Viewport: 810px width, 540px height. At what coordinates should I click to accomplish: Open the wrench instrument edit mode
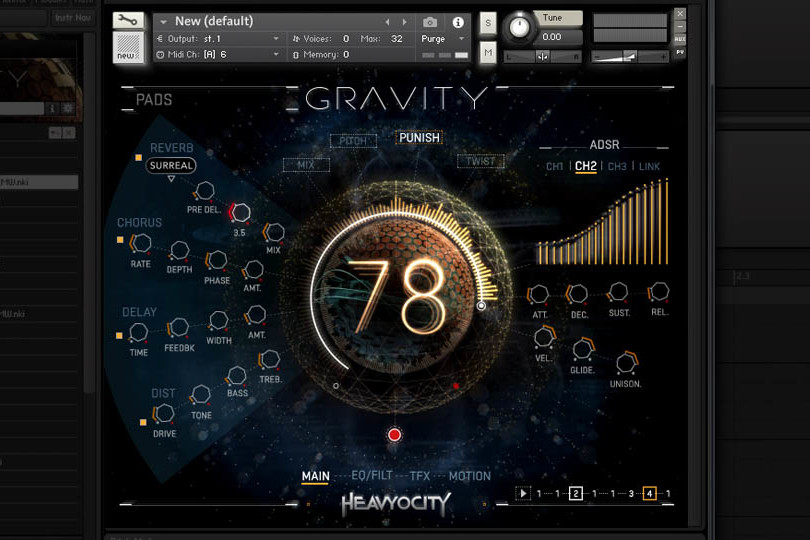[128, 21]
